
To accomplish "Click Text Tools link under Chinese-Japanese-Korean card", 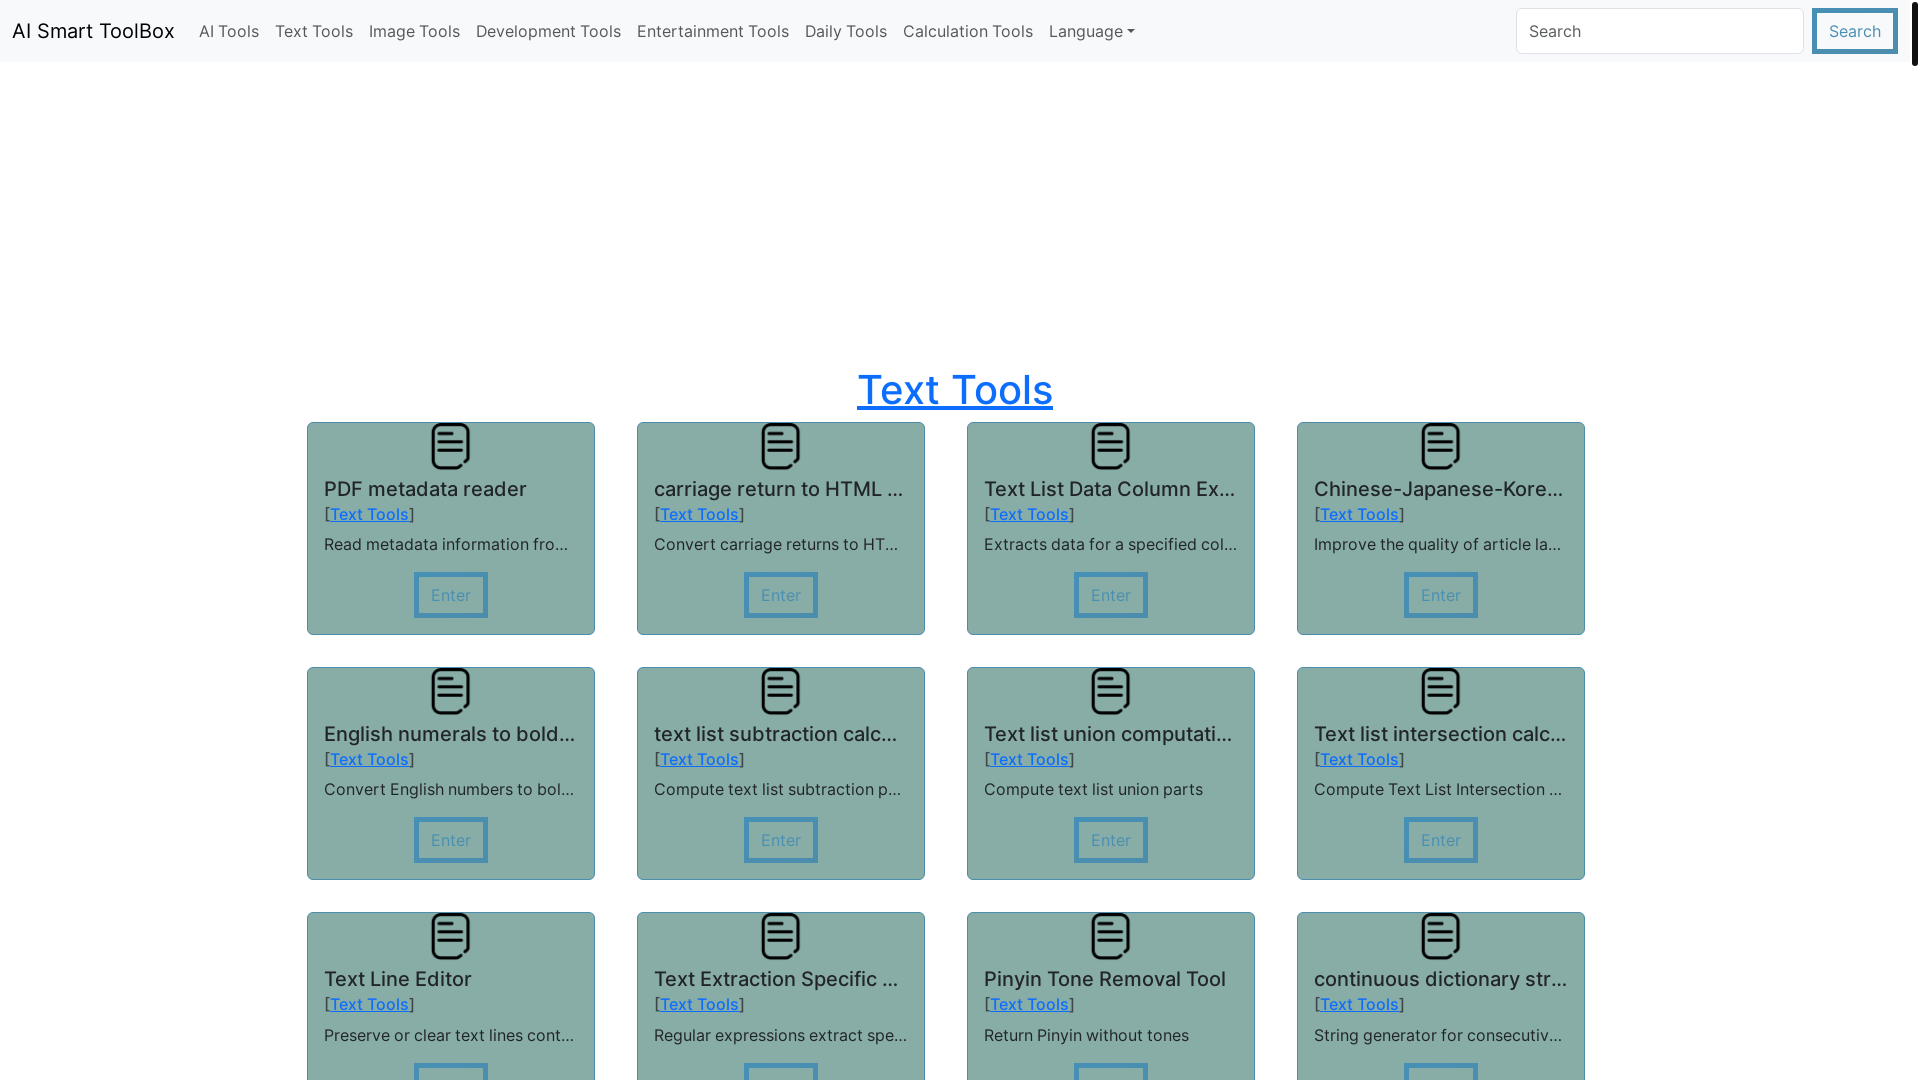I will (x=1359, y=514).
